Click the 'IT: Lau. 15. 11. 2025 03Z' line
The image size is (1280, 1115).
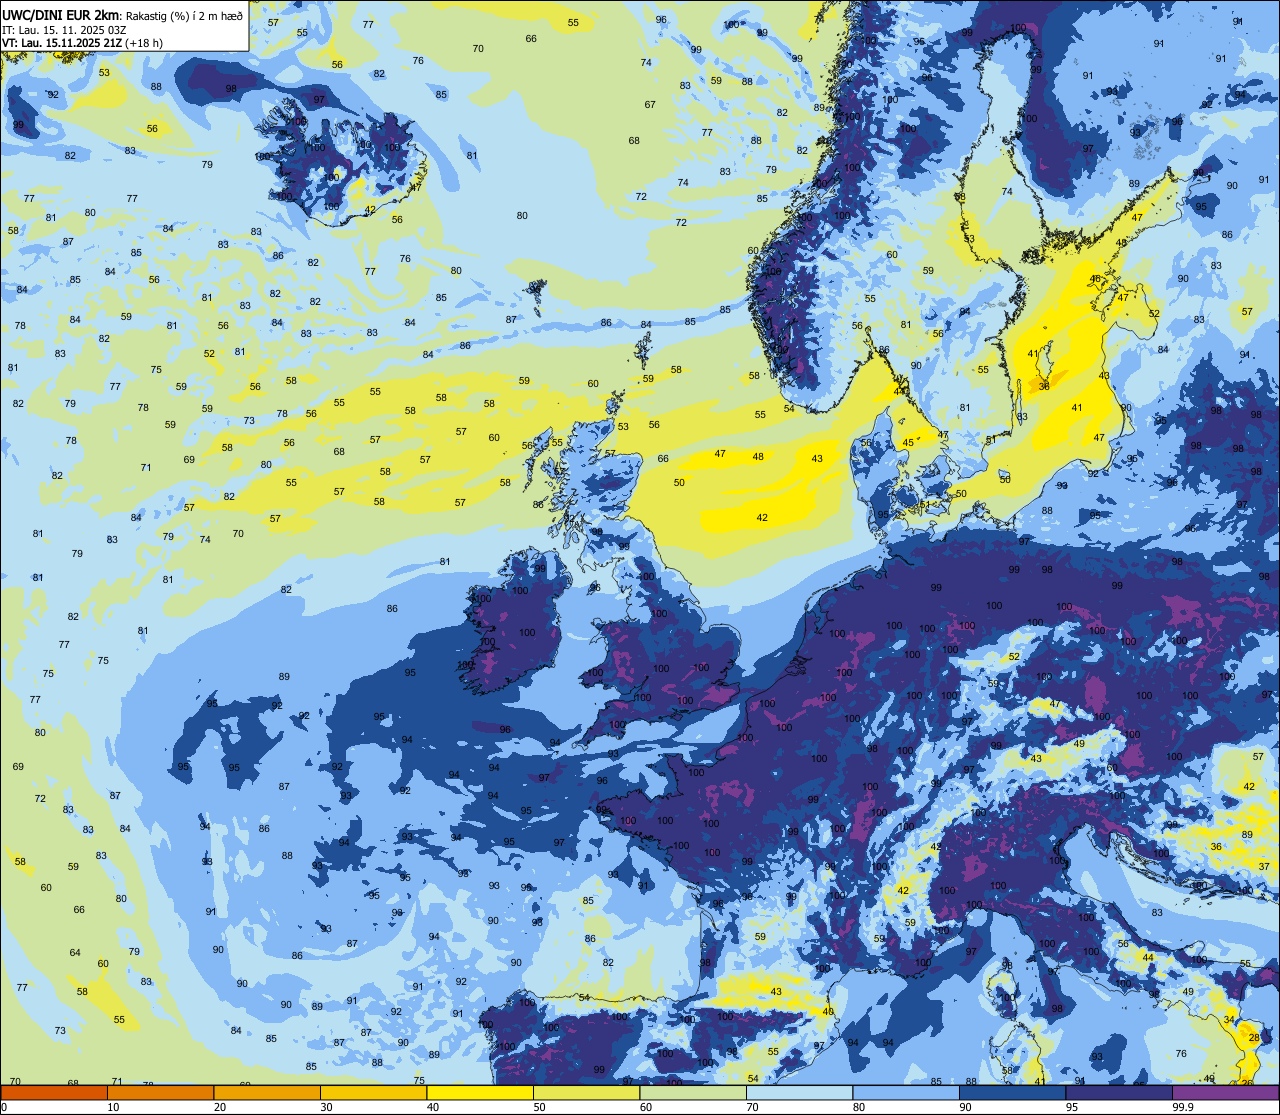[64, 30]
